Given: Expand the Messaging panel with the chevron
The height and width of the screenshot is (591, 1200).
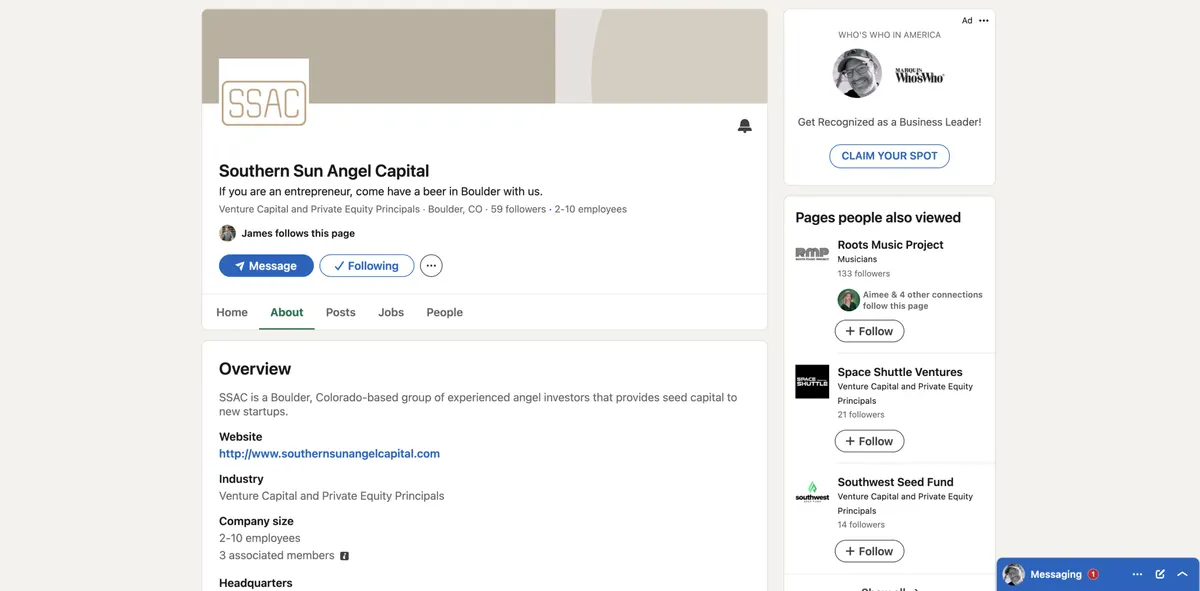Looking at the screenshot, I should pos(1182,575).
